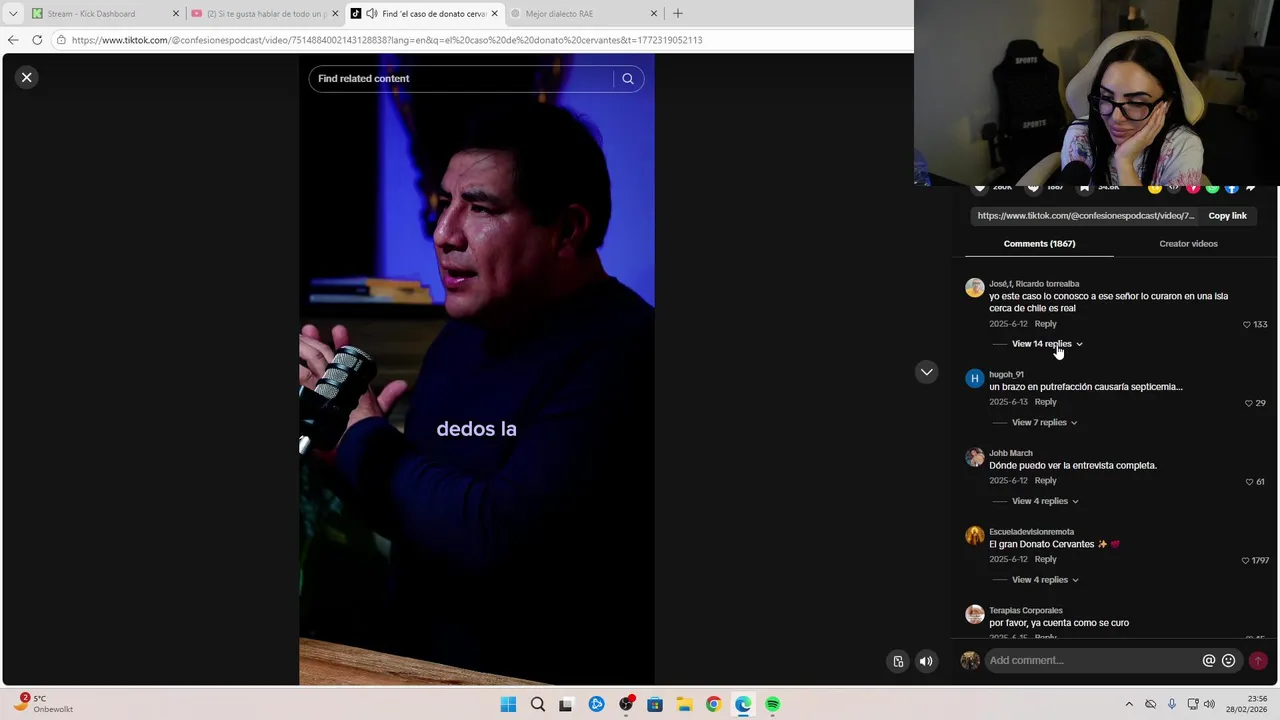The image size is (1280, 720).
Task: Click the @ mention icon in comment box
Action: coord(1209,660)
